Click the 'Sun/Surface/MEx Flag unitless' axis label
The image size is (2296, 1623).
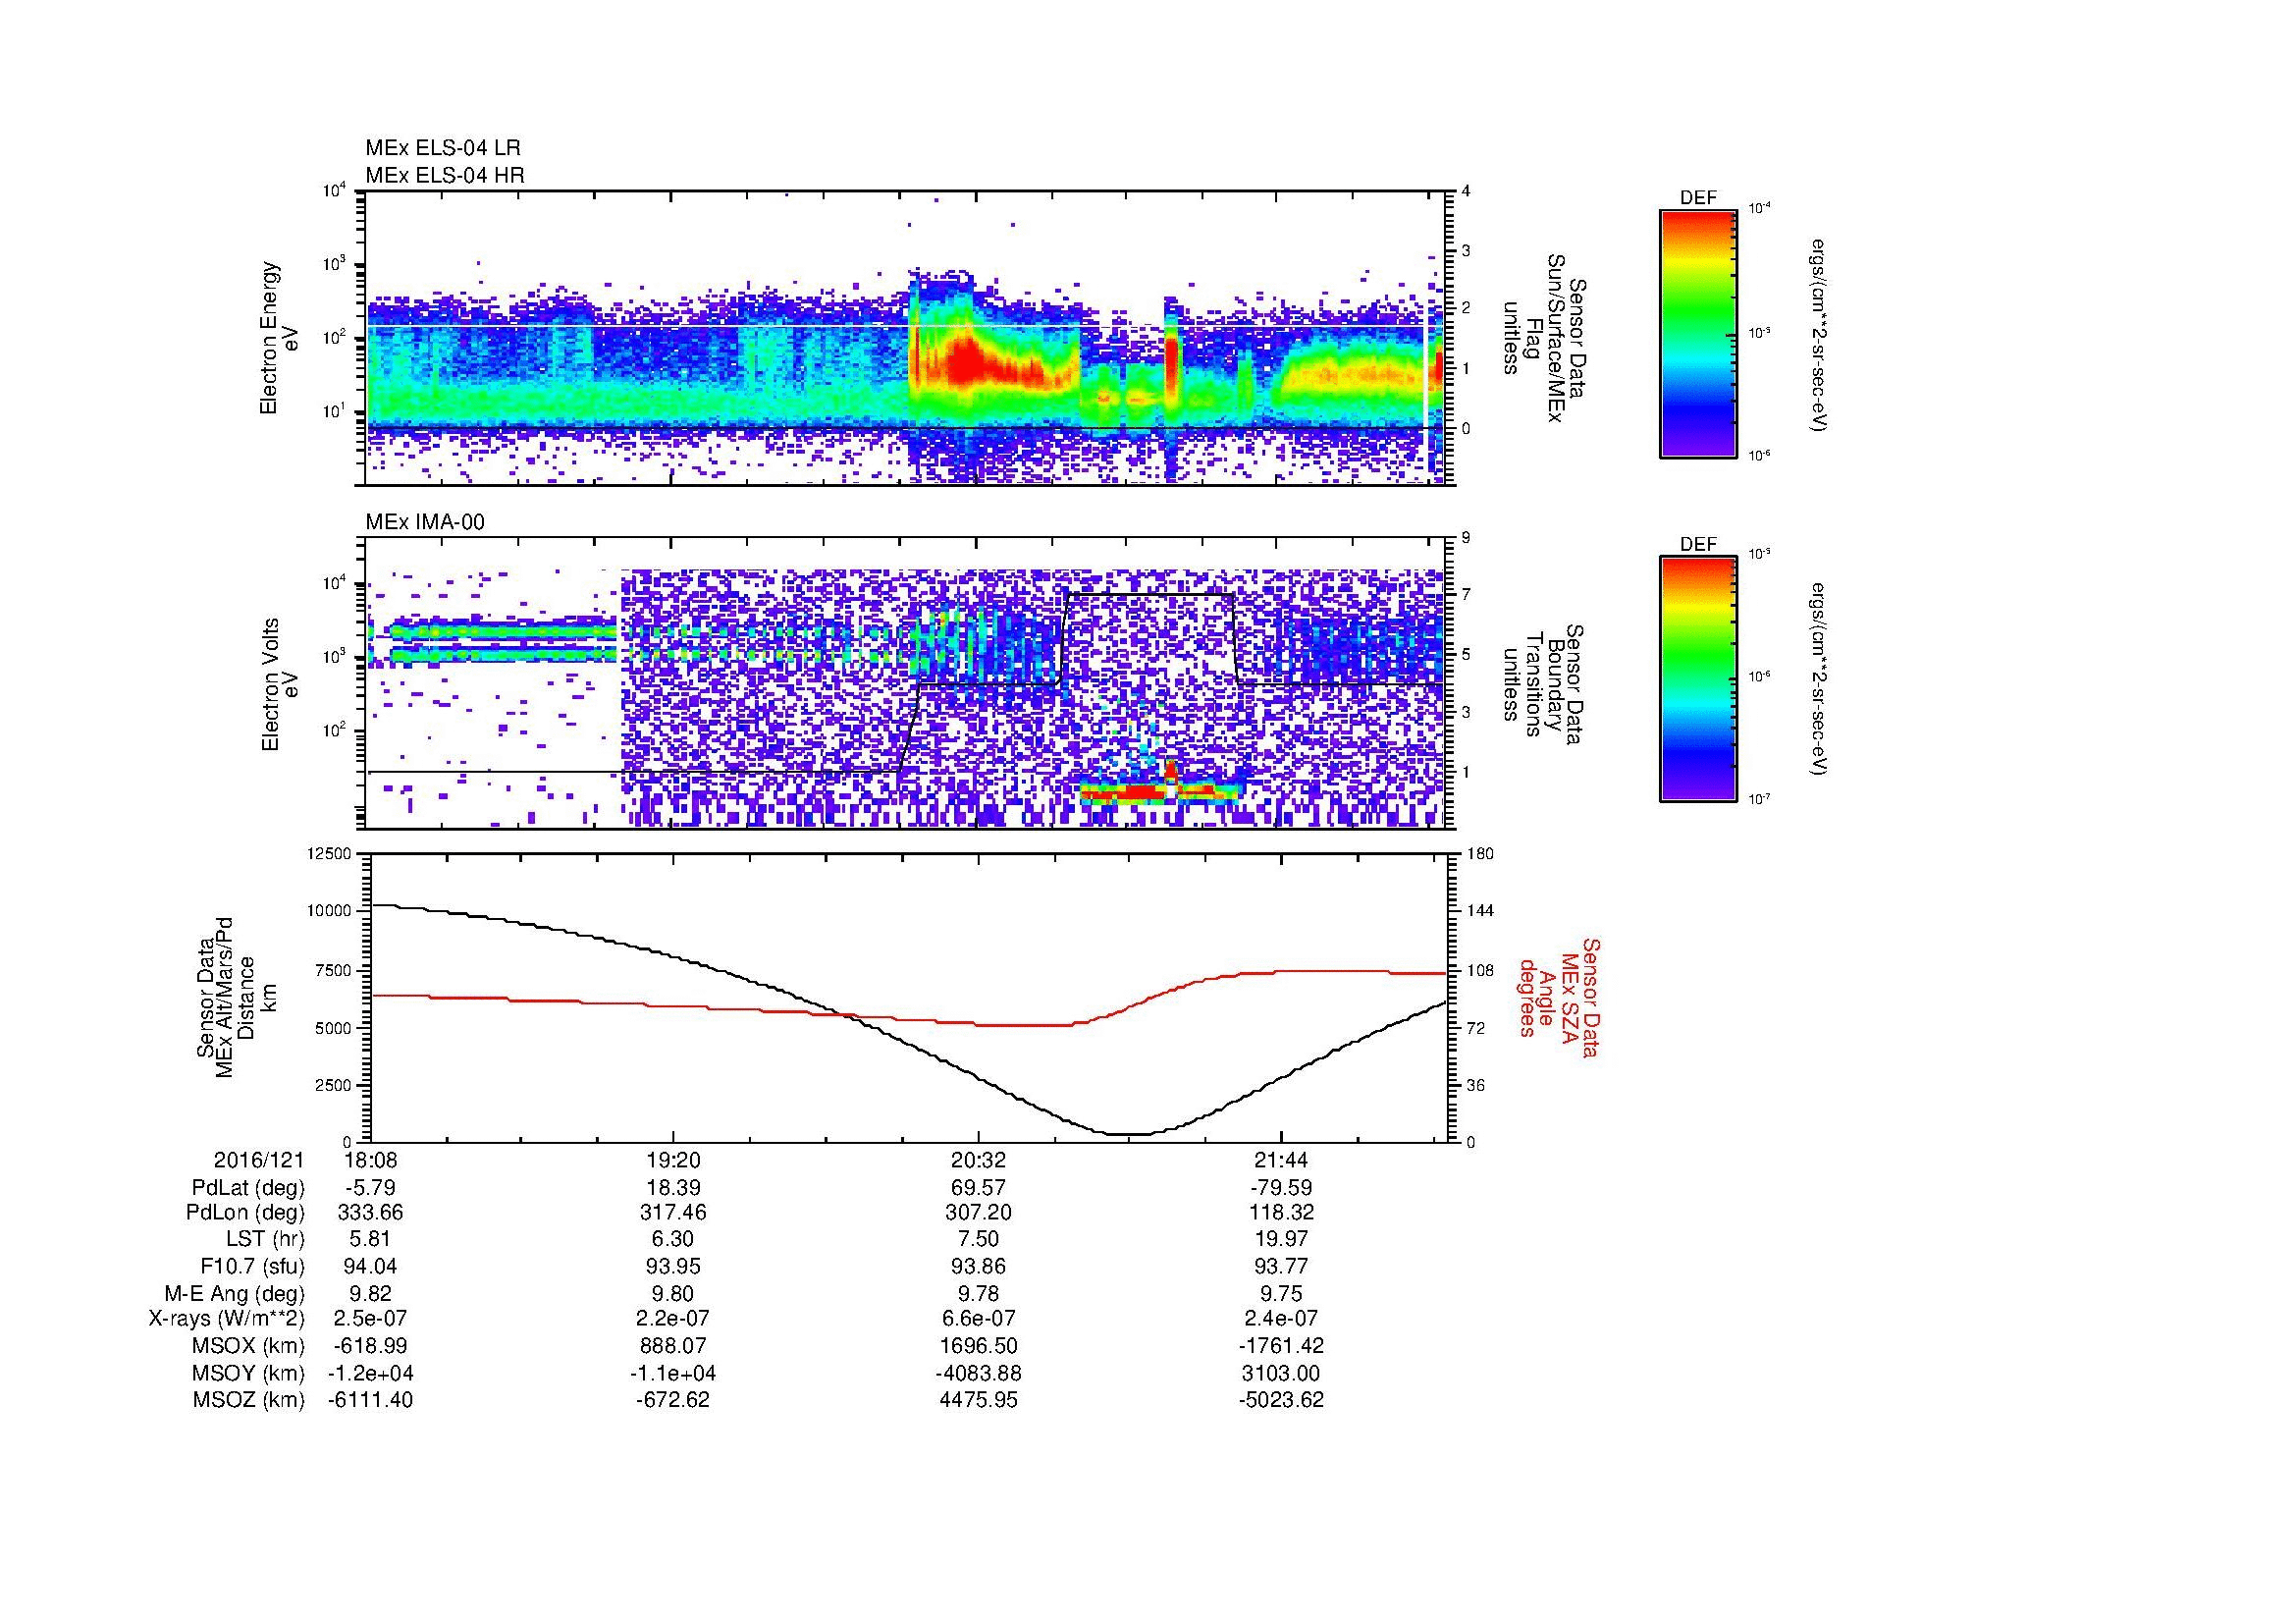click(1540, 338)
